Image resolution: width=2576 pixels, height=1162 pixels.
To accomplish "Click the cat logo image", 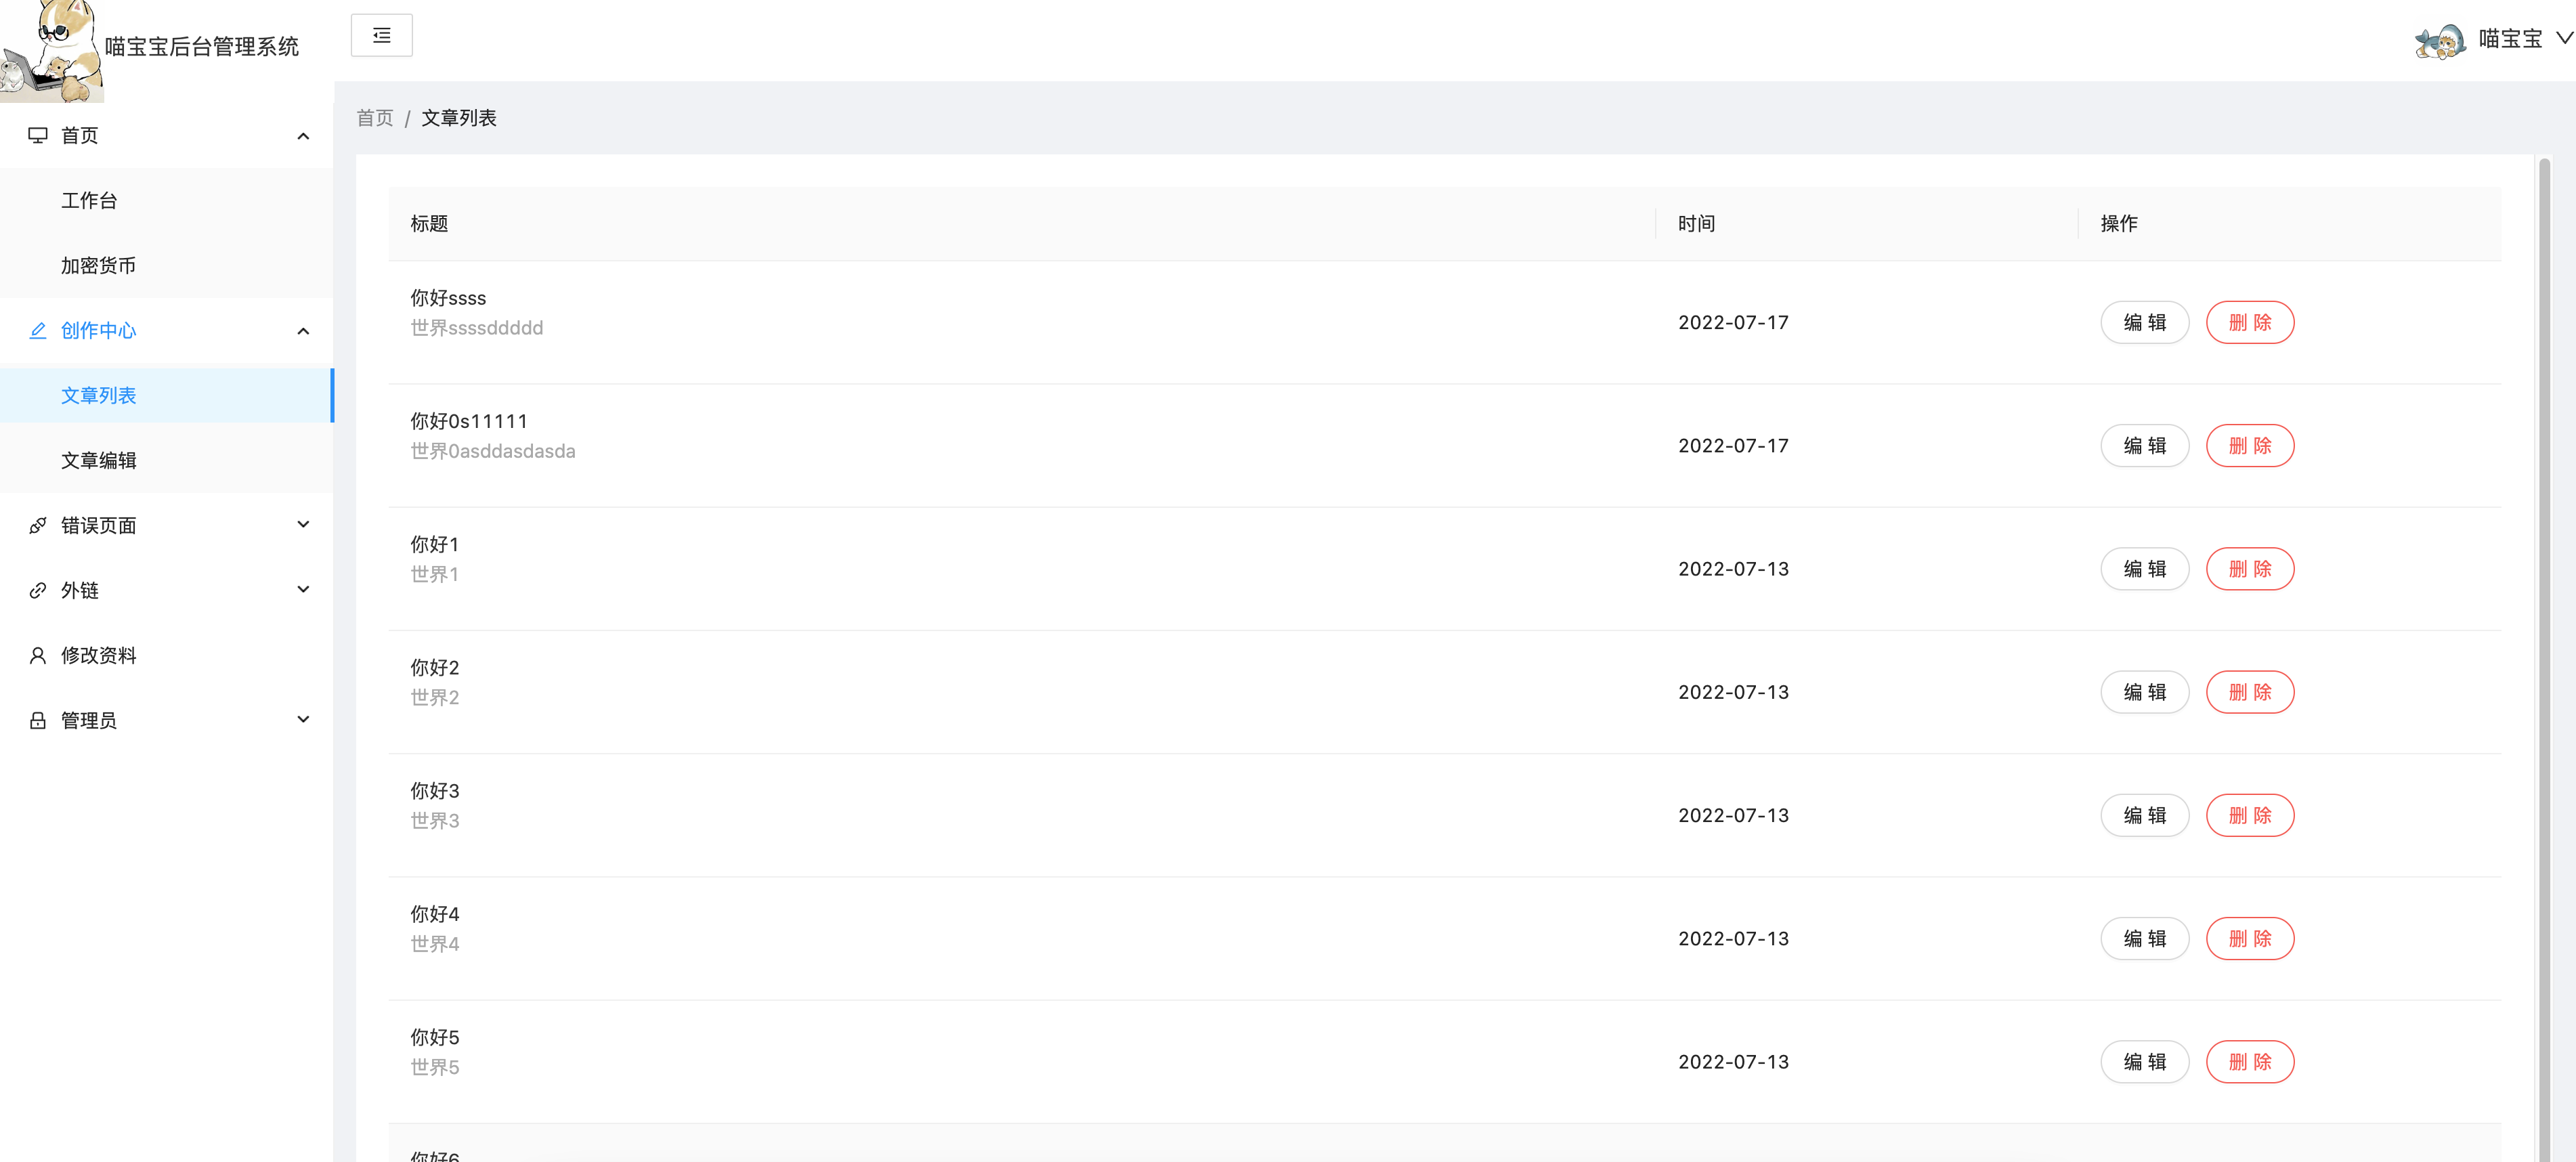I will [x=52, y=50].
